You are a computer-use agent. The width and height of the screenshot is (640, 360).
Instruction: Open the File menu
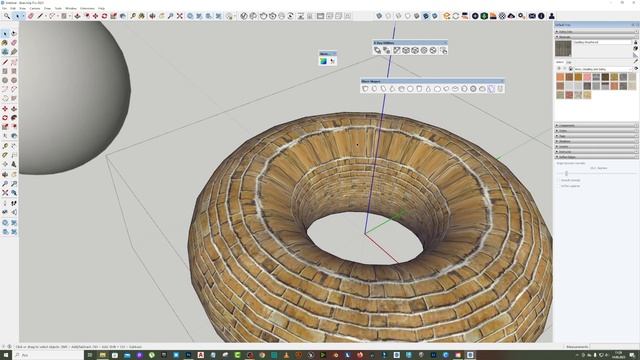[x=4, y=8]
